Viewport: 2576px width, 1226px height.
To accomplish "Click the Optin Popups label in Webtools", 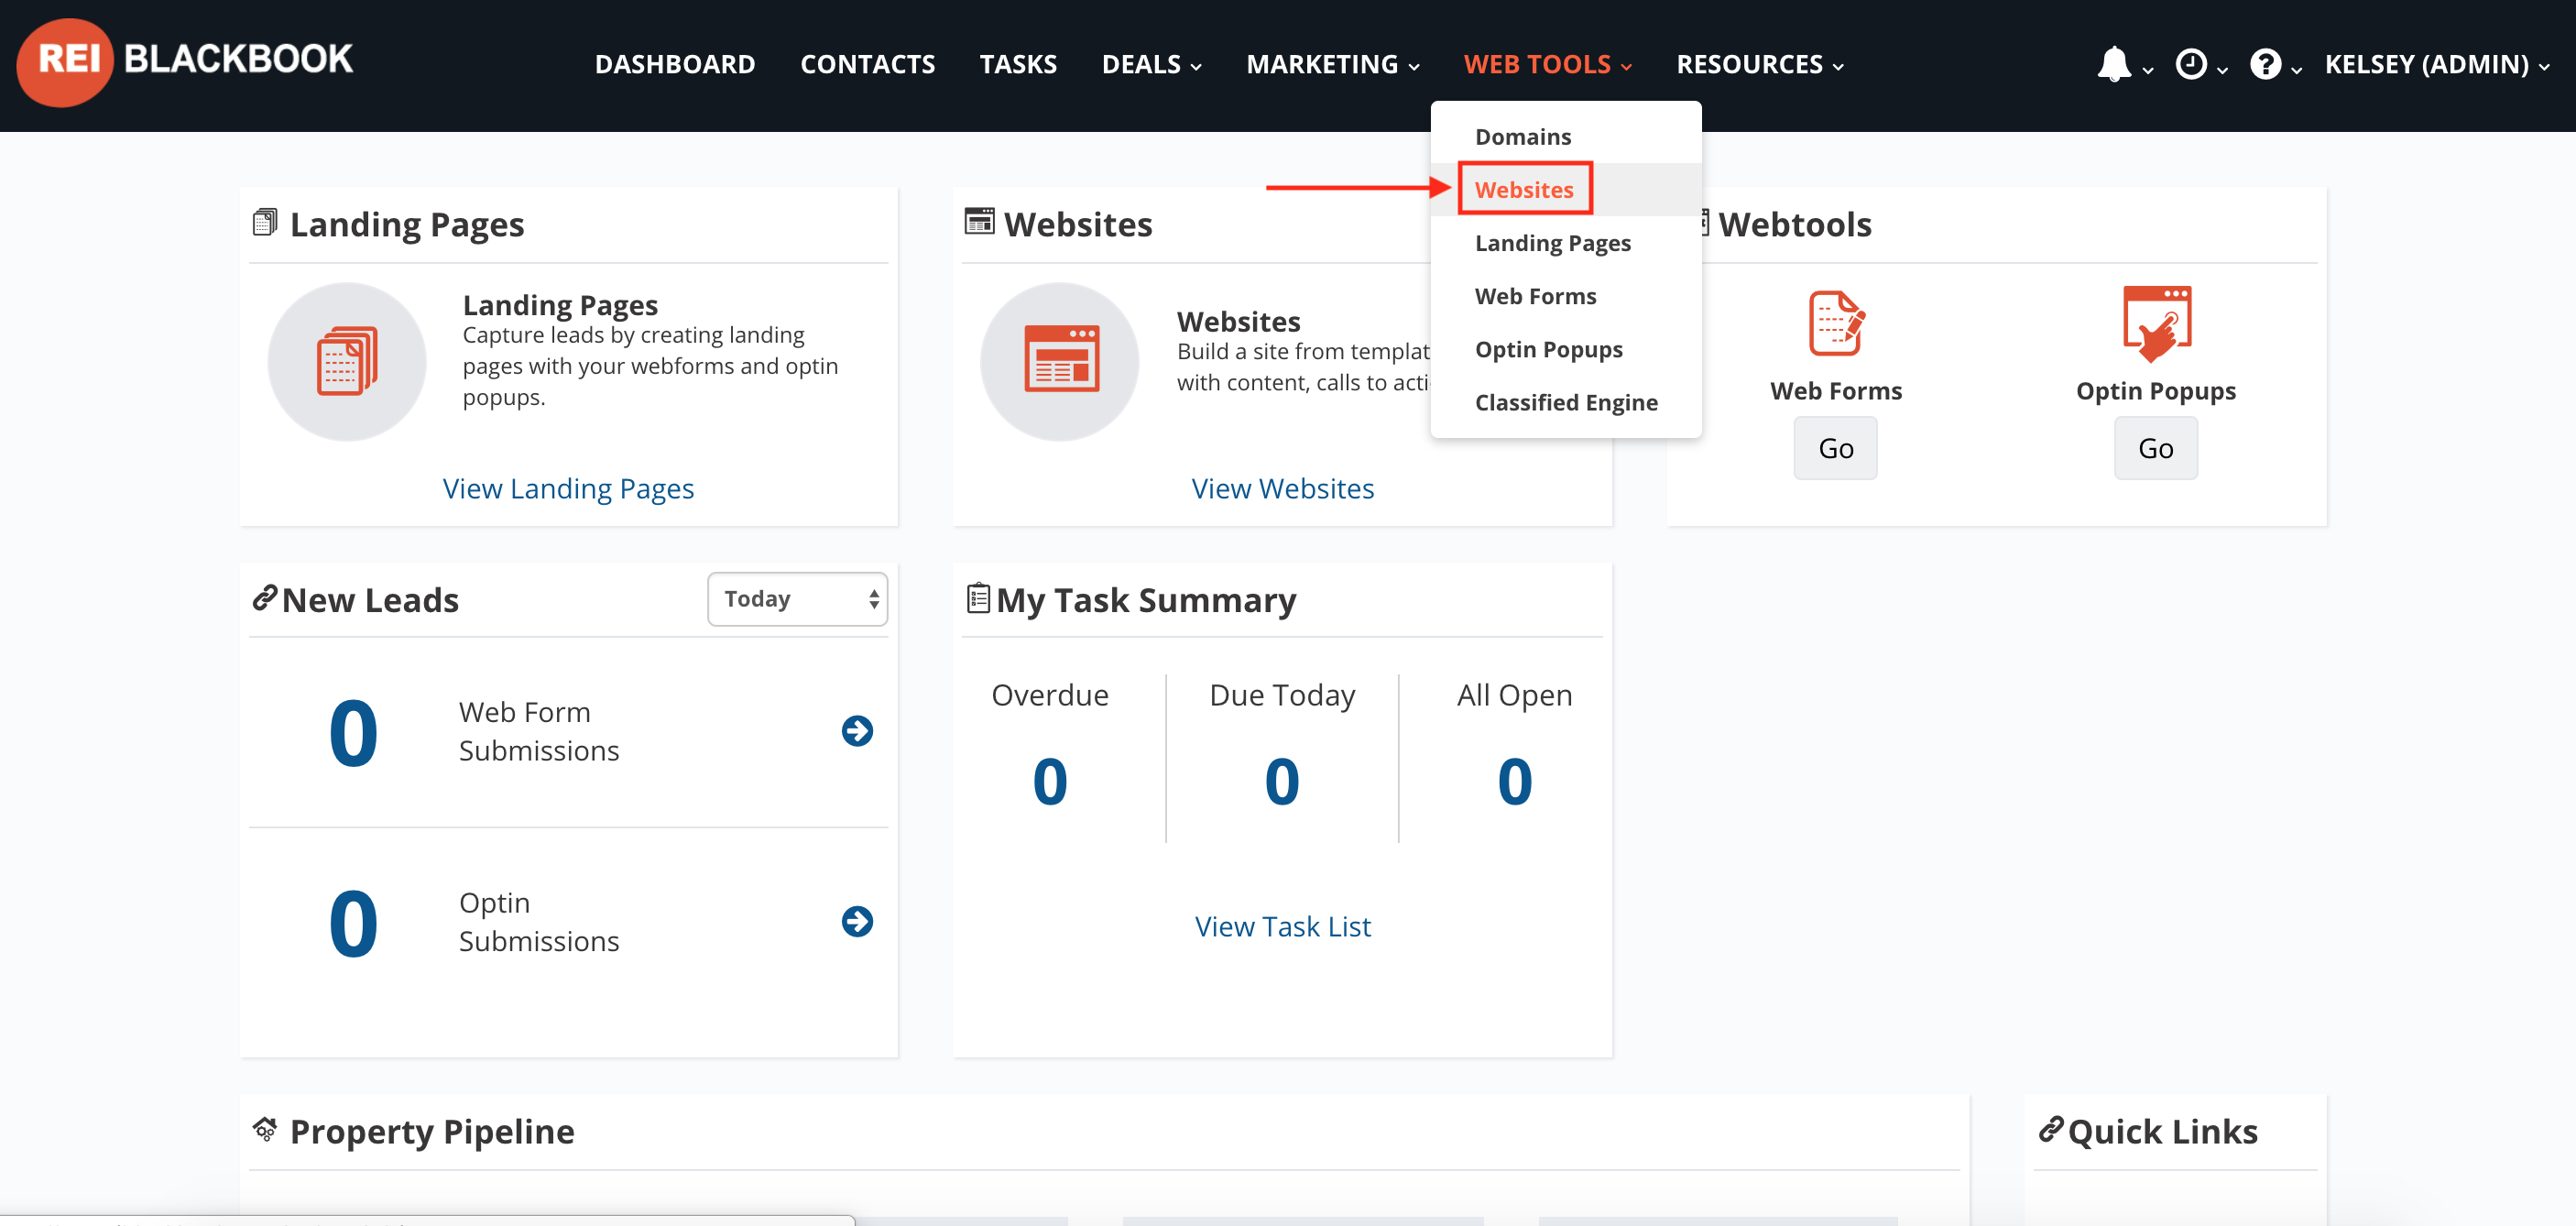I will pos(2156,391).
